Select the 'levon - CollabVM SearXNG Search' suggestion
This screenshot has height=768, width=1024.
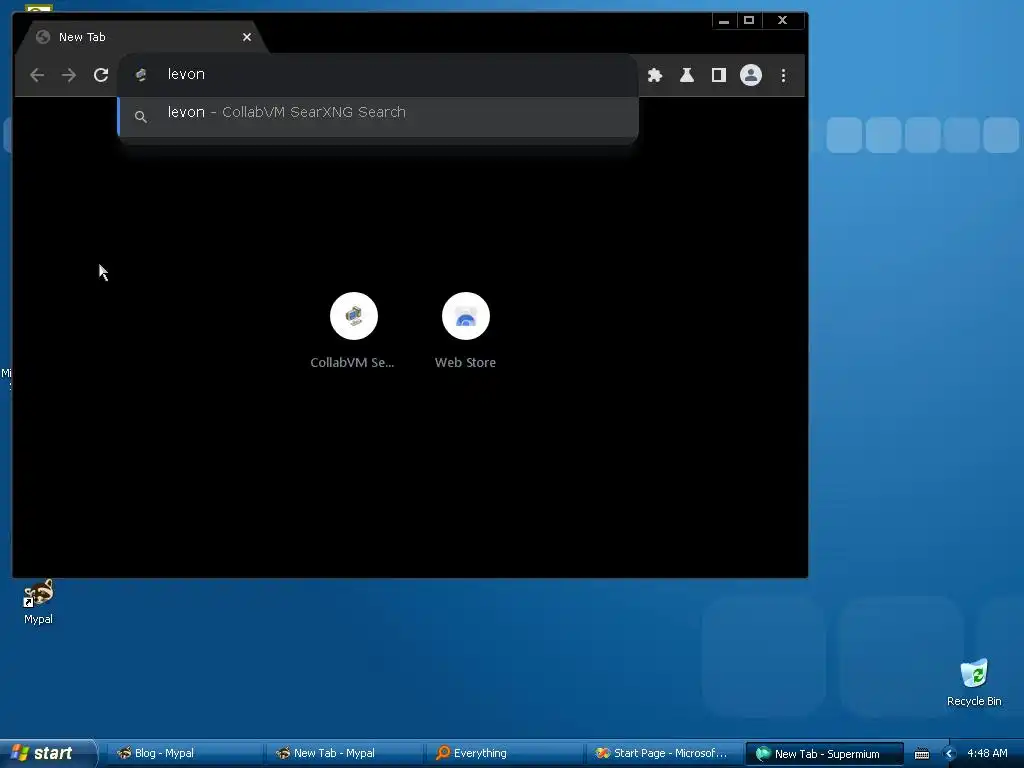[377, 116]
